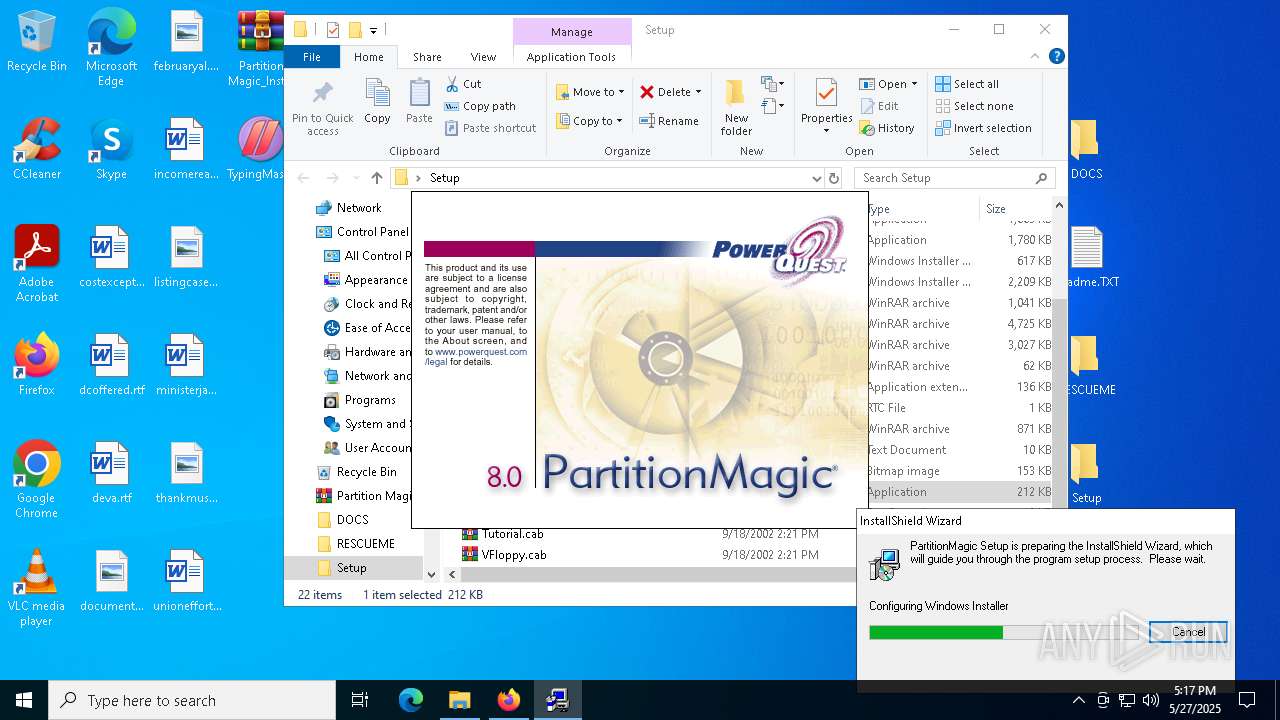Click the Search Setup field
This screenshot has height=720, width=1280.
pos(955,178)
